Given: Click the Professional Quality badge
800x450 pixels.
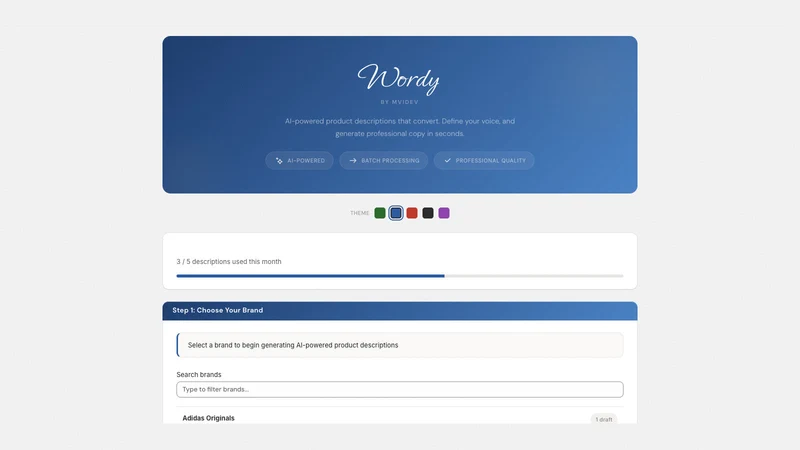Looking at the screenshot, I should point(484,160).
